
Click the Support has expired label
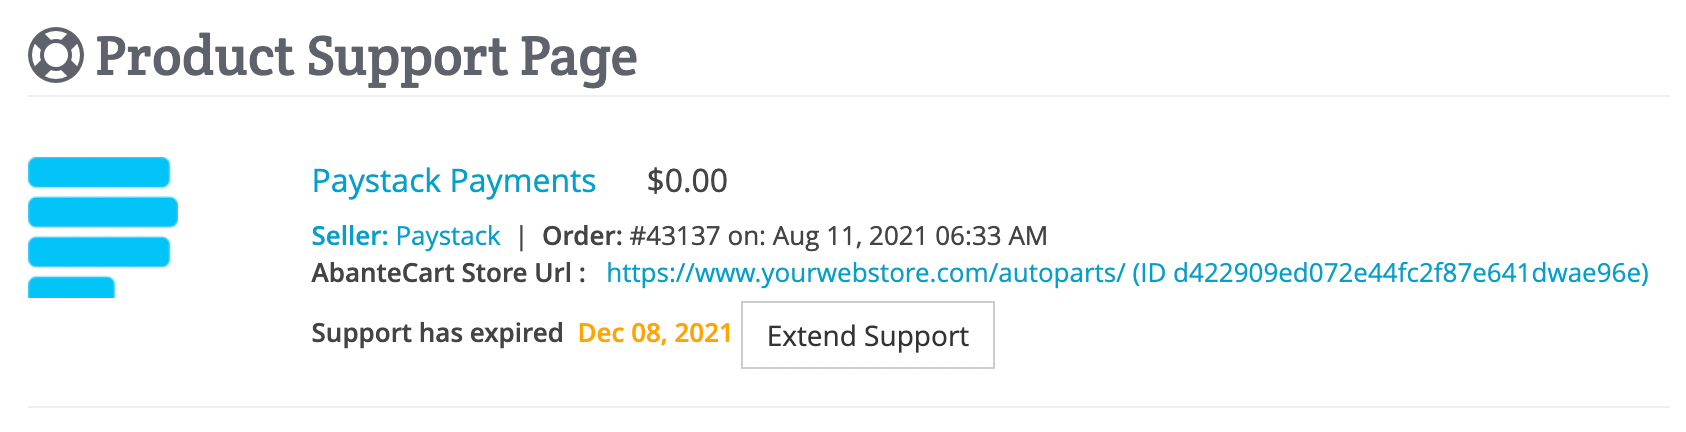[437, 333]
